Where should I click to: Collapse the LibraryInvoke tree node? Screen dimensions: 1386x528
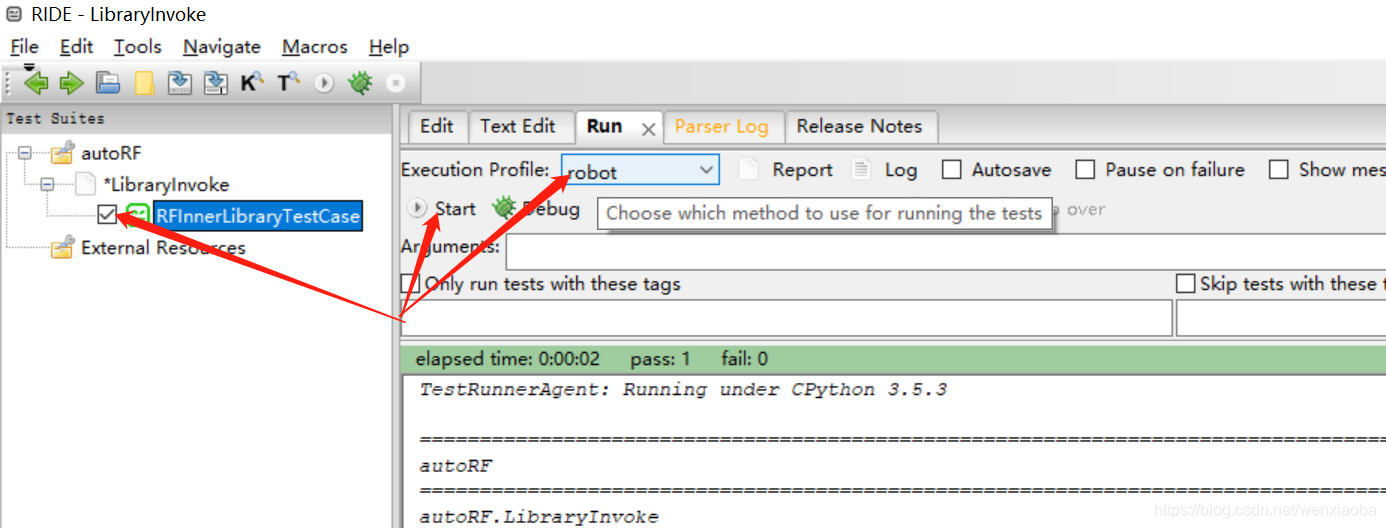pyautogui.click(x=47, y=185)
